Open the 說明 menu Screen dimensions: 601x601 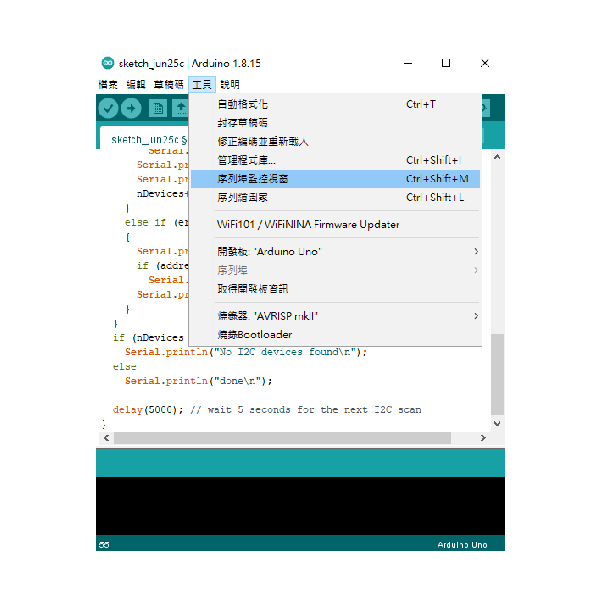pyautogui.click(x=230, y=85)
